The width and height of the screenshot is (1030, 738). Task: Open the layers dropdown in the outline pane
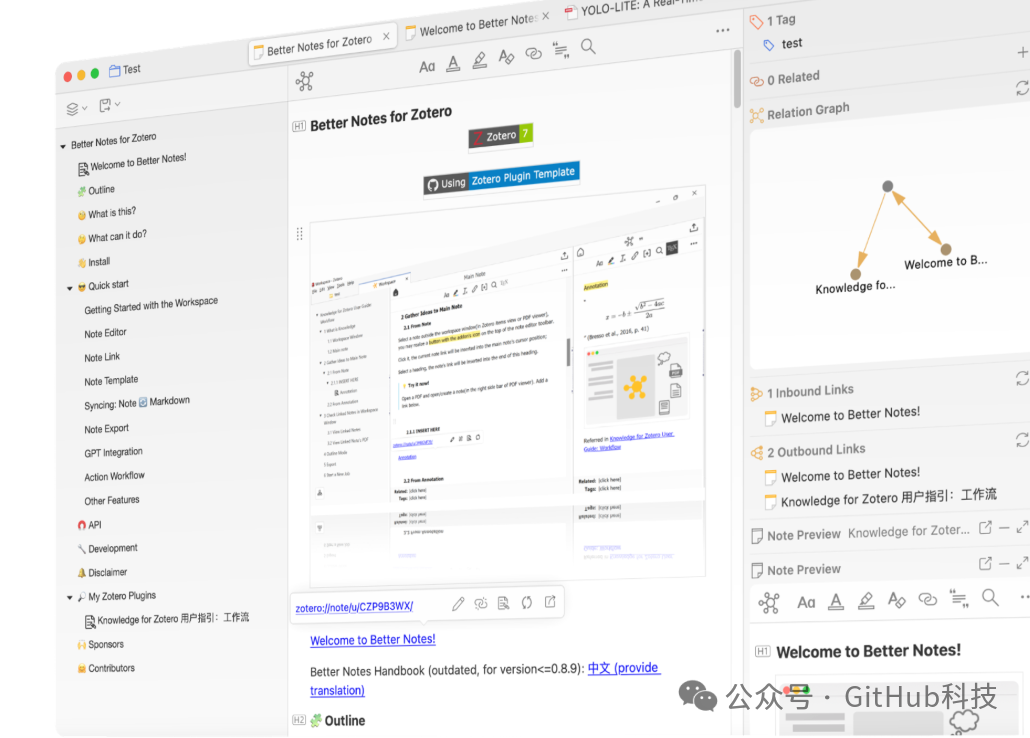click(x=76, y=108)
